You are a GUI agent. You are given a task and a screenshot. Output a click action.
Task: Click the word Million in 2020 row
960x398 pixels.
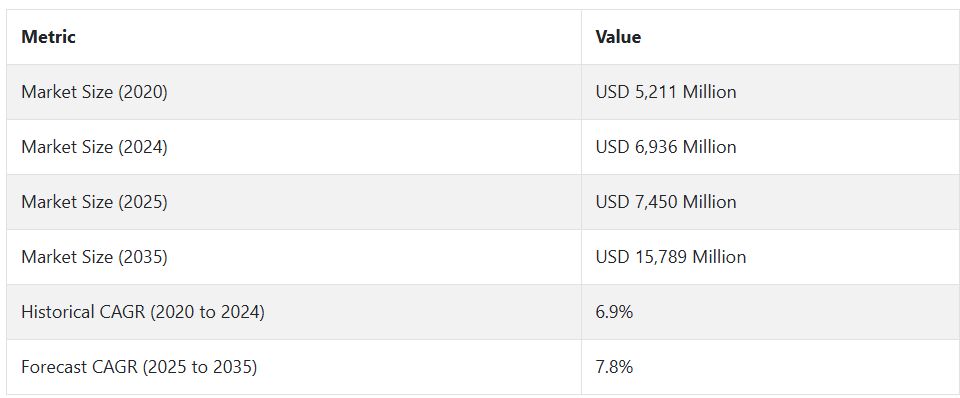coord(710,92)
